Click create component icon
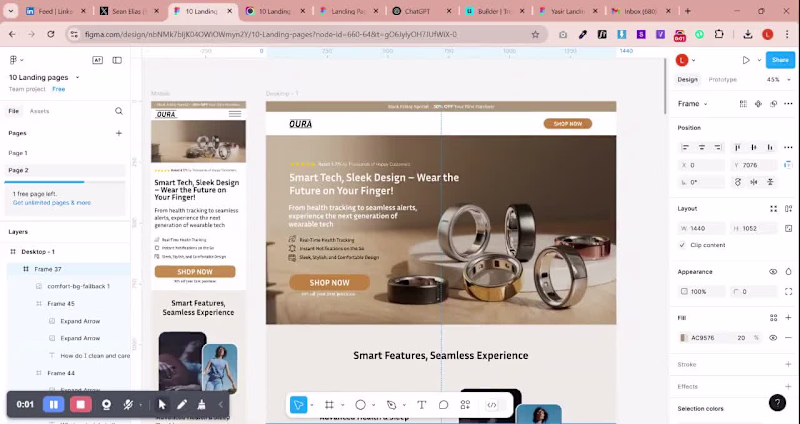This screenshot has height=424, width=800. click(x=758, y=104)
